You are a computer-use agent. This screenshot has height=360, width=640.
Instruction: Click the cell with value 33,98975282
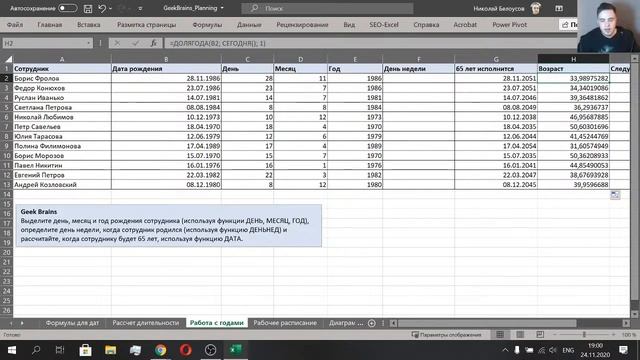[573, 78]
